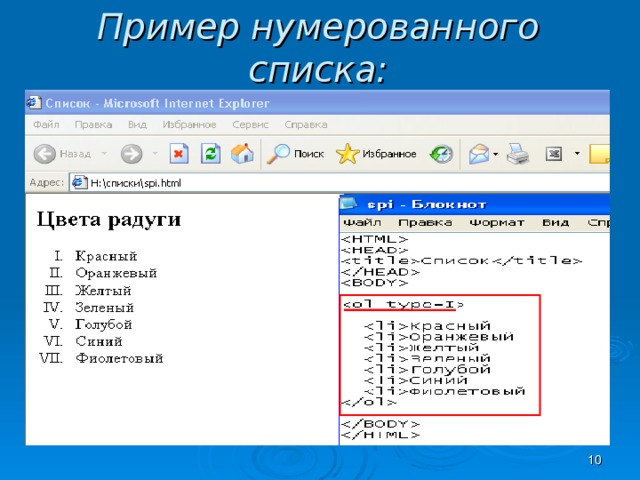Click the list item 'Оранжевый' in browser
Viewport: 640px width, 480px height.
(116, 273)
